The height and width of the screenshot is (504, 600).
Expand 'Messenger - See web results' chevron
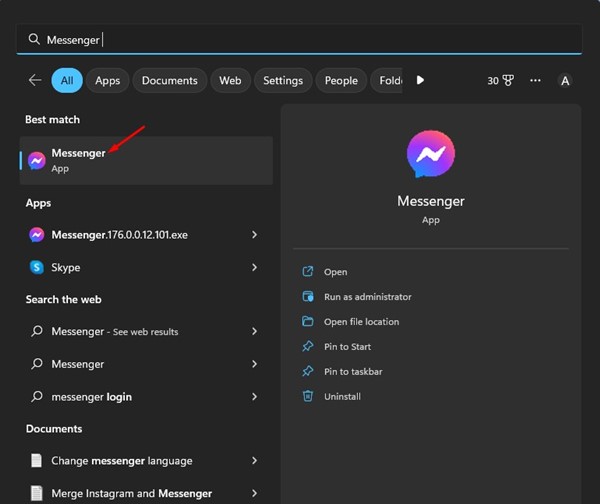tap(254, 331)
